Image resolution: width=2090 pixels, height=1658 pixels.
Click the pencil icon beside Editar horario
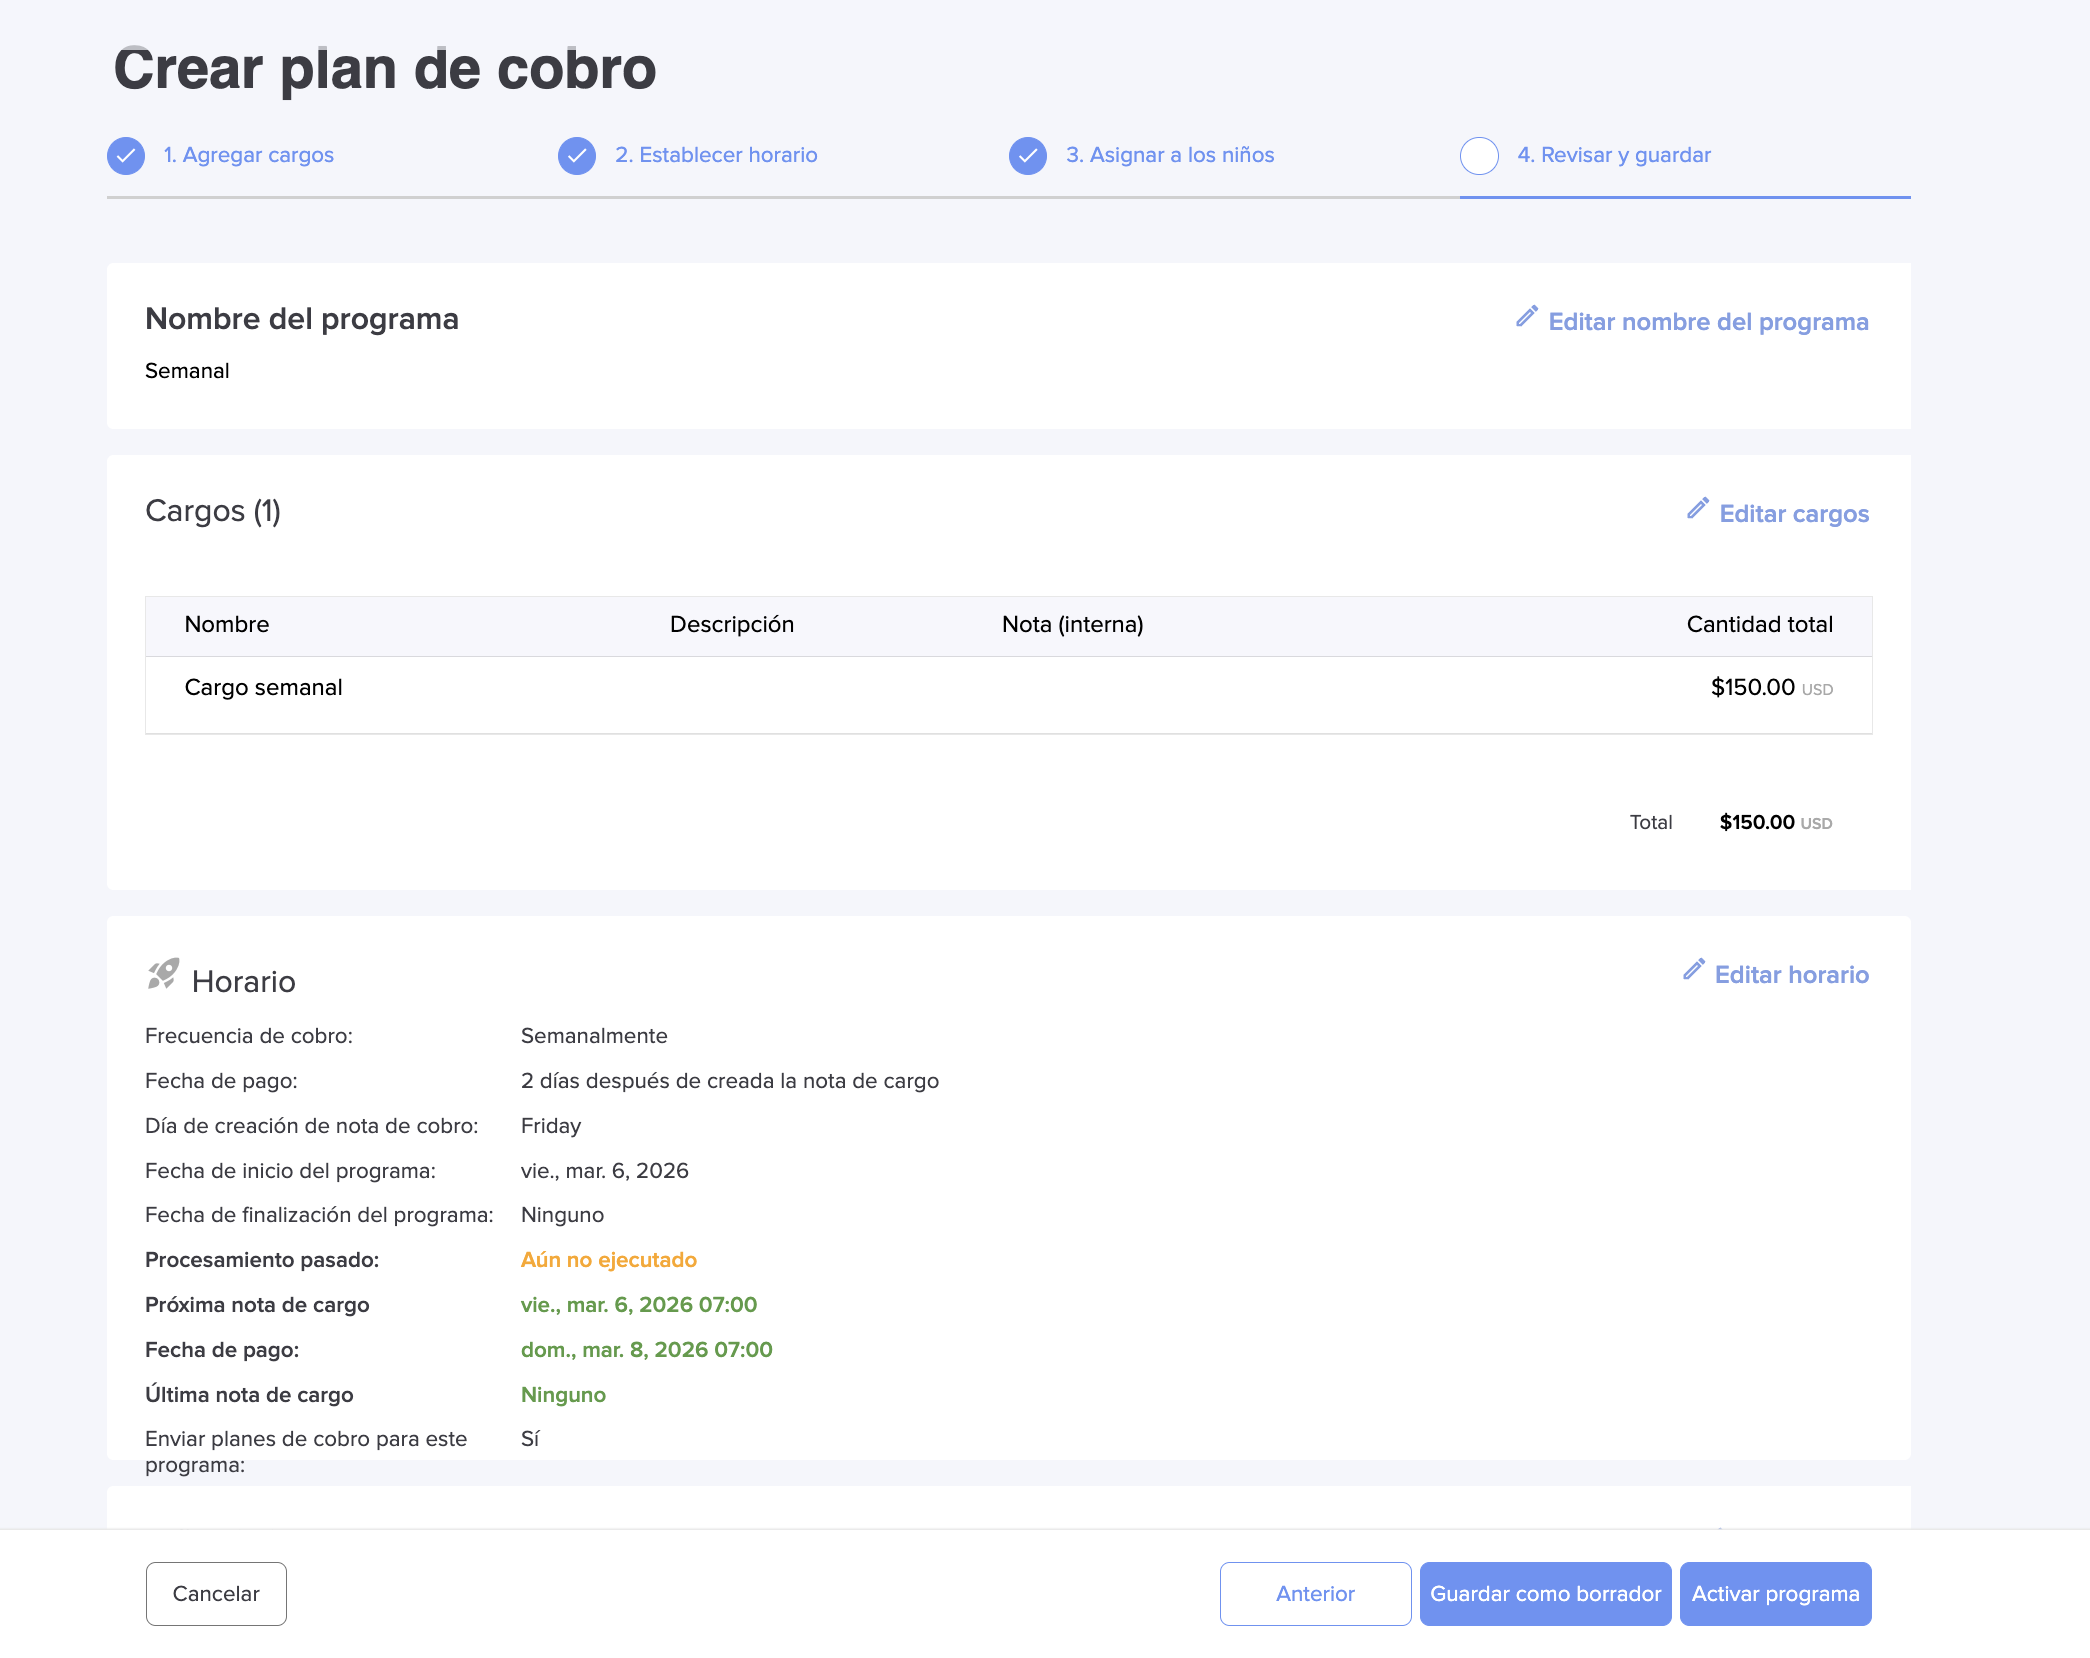click(x=1693, y=970)
